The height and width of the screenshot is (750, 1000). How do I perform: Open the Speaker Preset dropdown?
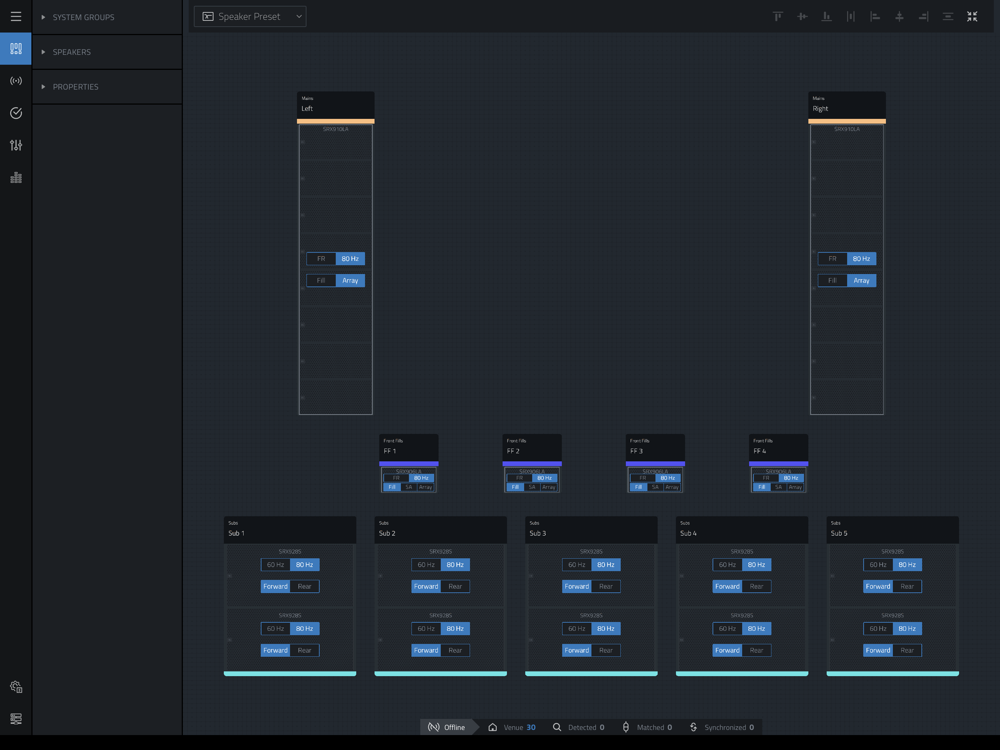[x=250, y=17]
